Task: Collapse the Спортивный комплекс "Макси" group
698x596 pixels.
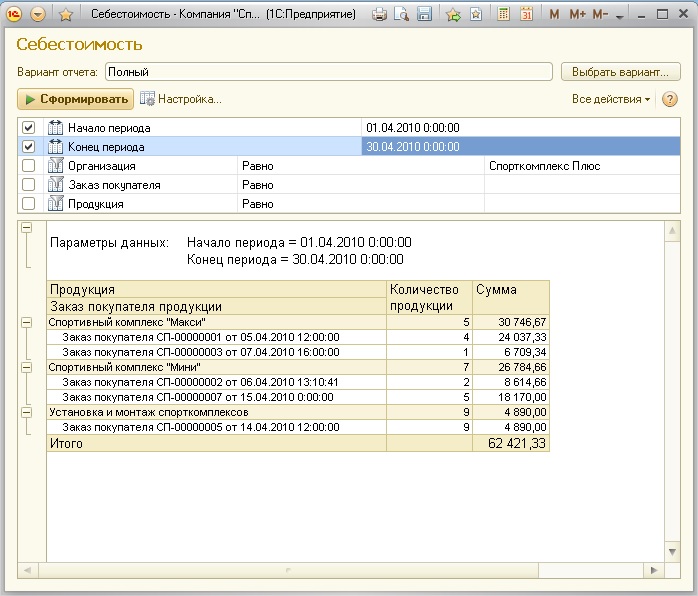Action: point(26,323)
